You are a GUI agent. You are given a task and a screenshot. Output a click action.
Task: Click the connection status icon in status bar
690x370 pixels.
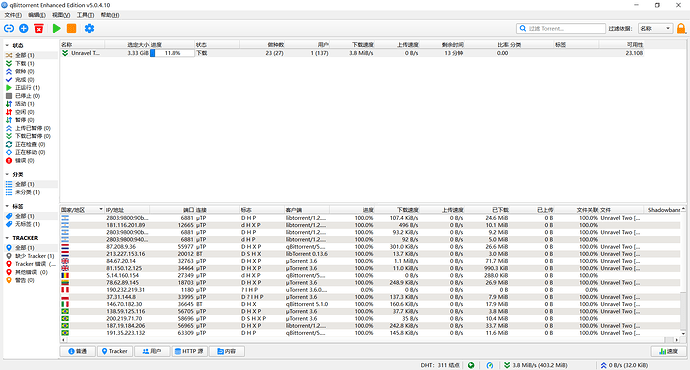coord(471,365)
